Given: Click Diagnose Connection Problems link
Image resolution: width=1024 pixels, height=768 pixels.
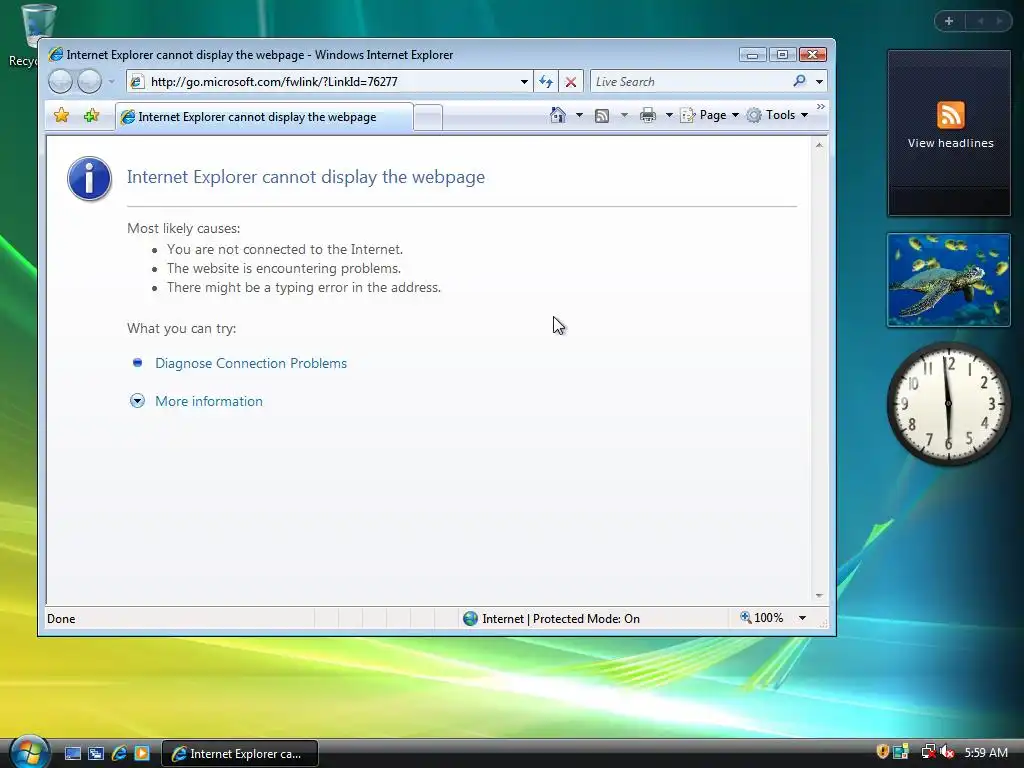Looking at the screenshot, I should [x=251, y=363].
